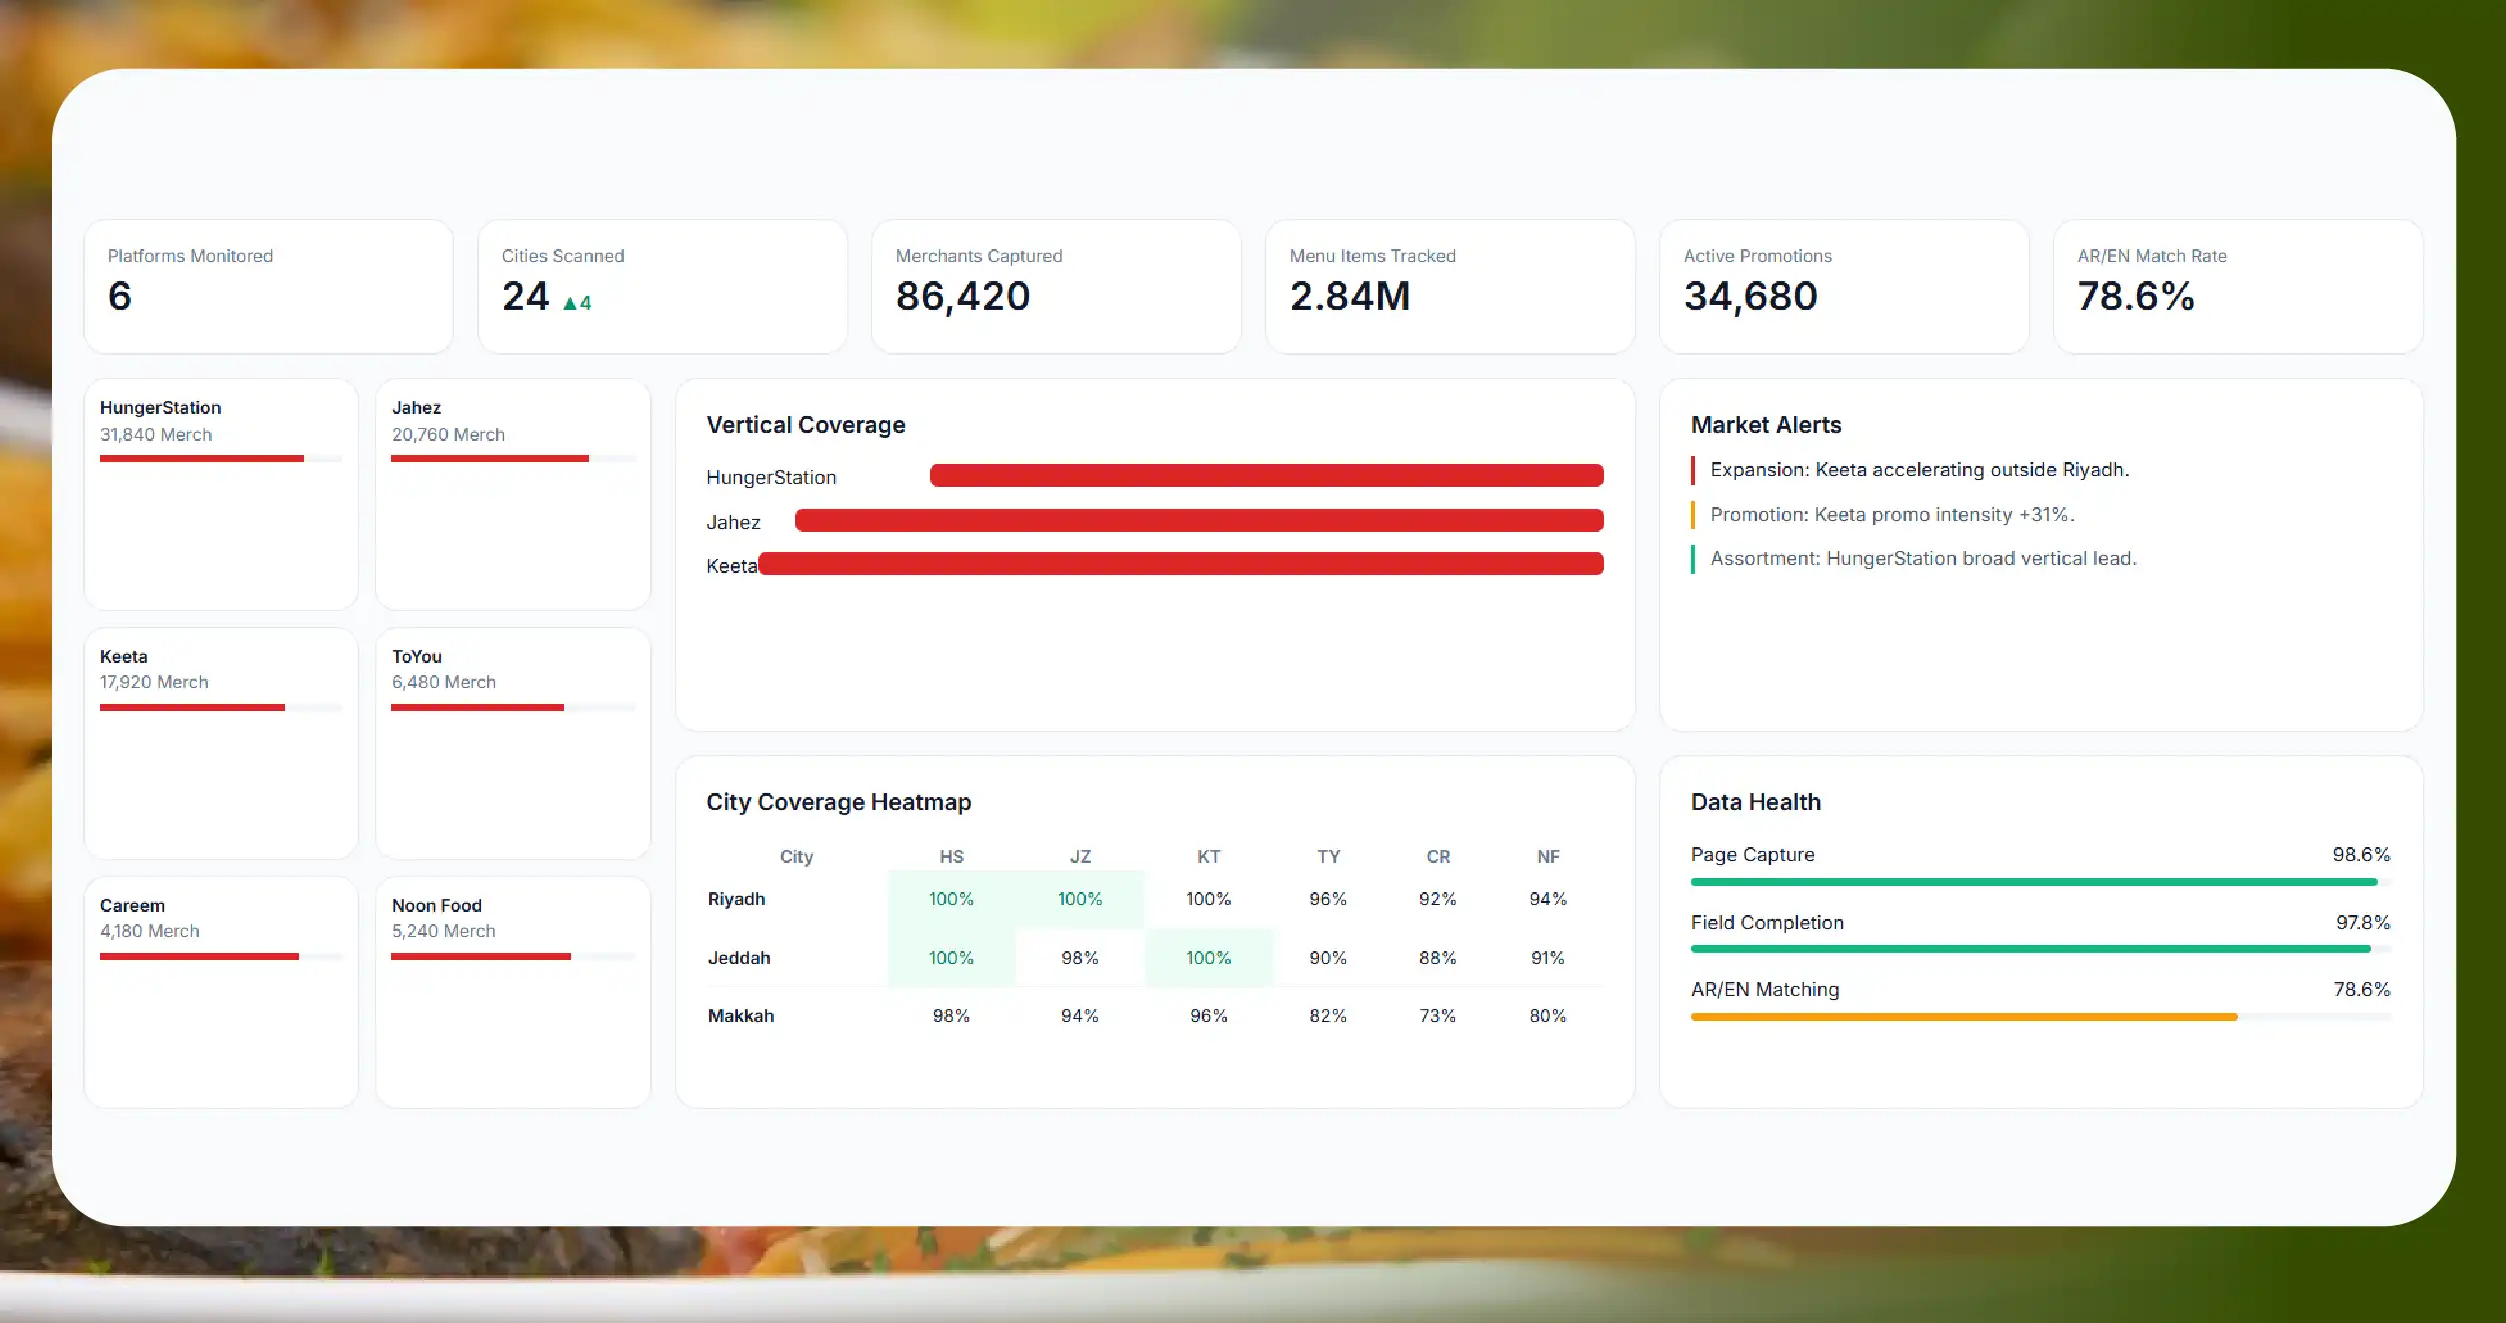Open the HungerStation platform card

coord(221,494)
